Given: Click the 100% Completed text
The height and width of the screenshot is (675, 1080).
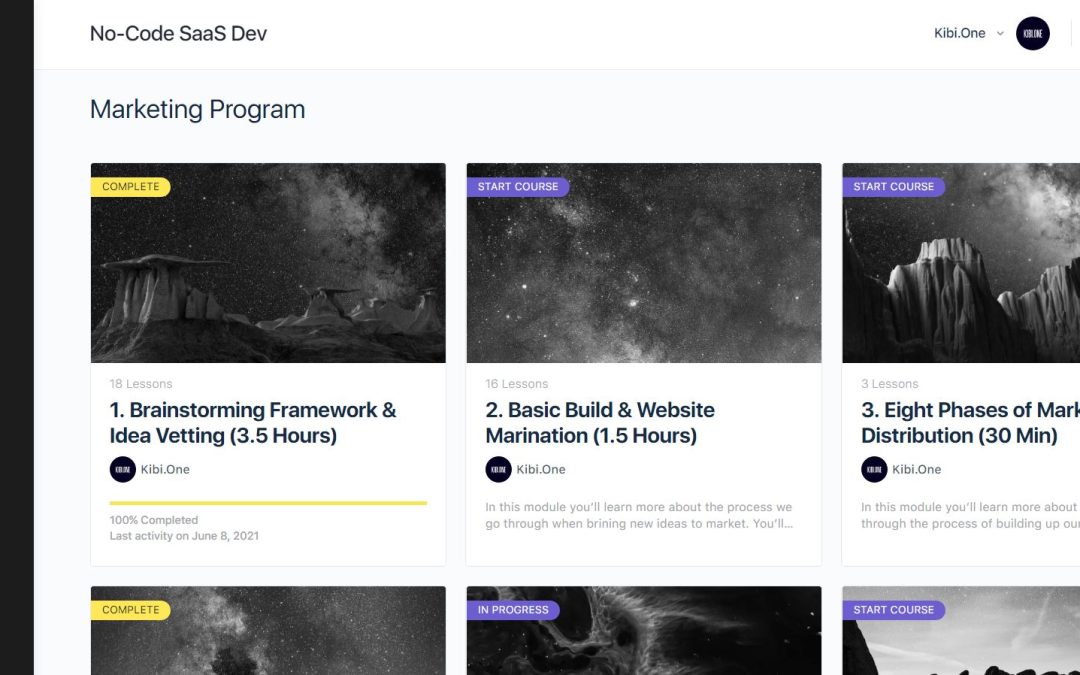Looking at the screenshot, I should tap(154, 520).
